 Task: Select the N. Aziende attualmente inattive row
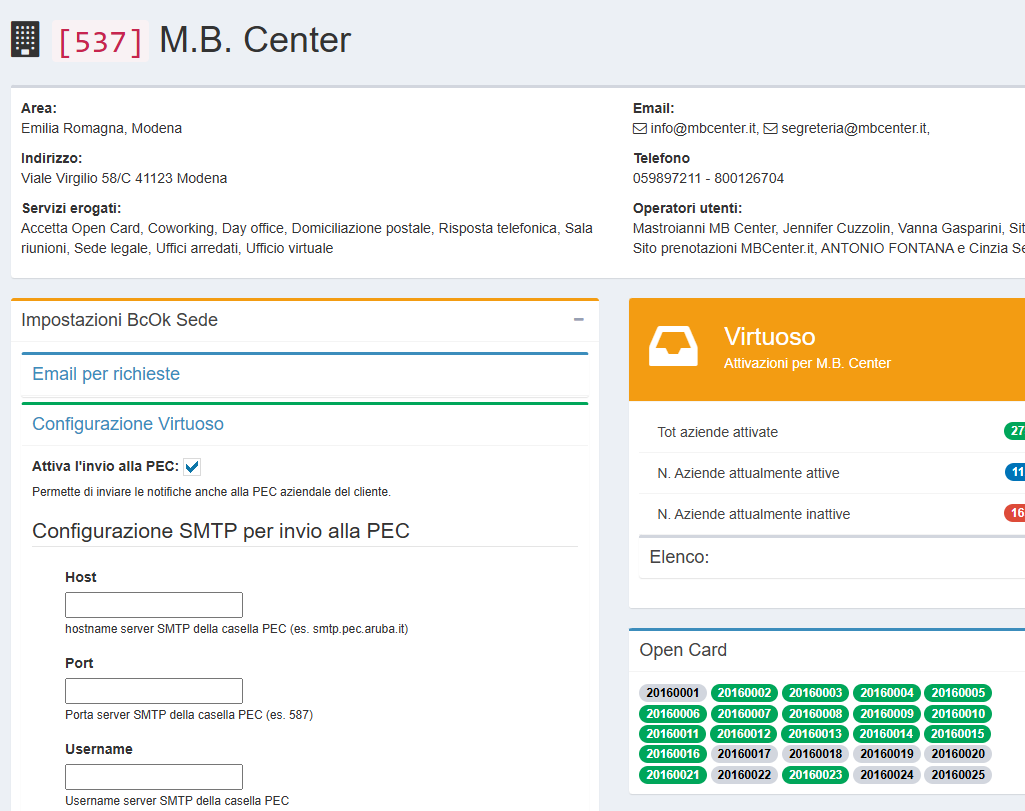(832, 514)
